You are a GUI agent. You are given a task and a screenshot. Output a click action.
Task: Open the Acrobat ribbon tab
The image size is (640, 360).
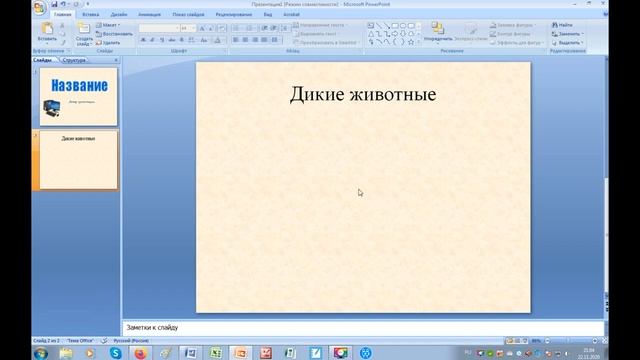tap(291, 14)
